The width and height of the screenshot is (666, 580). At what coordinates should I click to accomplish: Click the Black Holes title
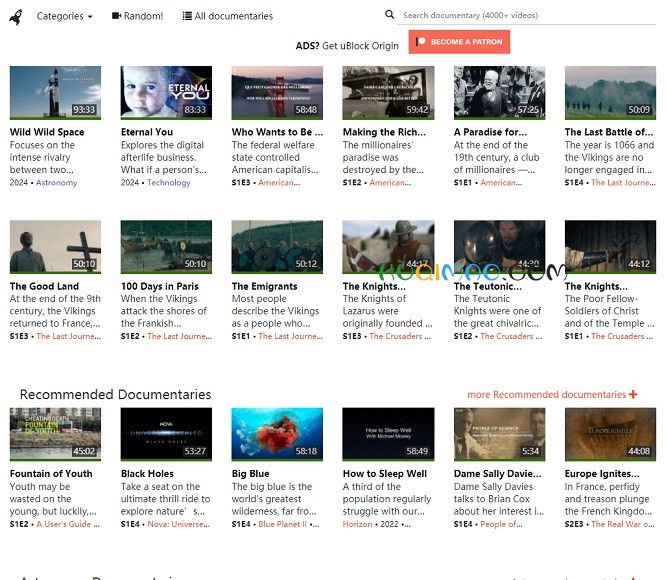[147, 473]
